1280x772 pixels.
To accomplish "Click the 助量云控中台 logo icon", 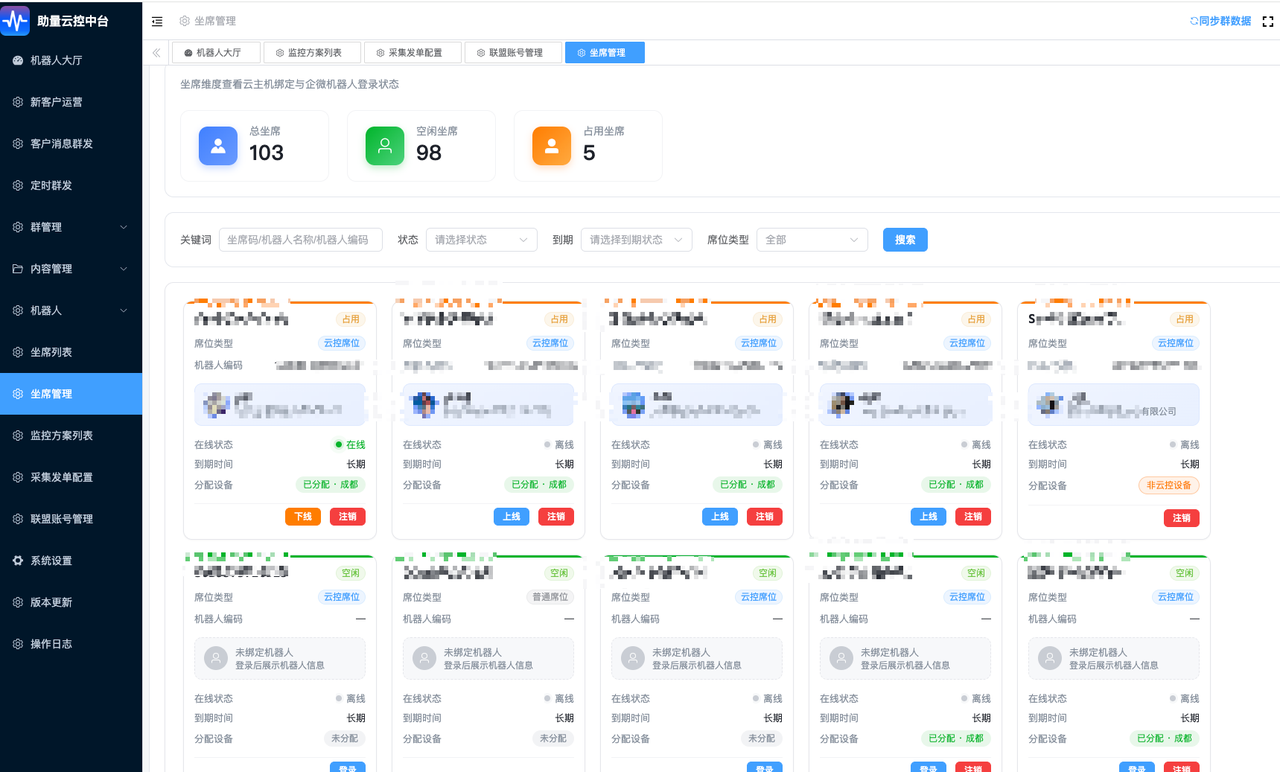I will pyautogui.click(x=15, y=20).
